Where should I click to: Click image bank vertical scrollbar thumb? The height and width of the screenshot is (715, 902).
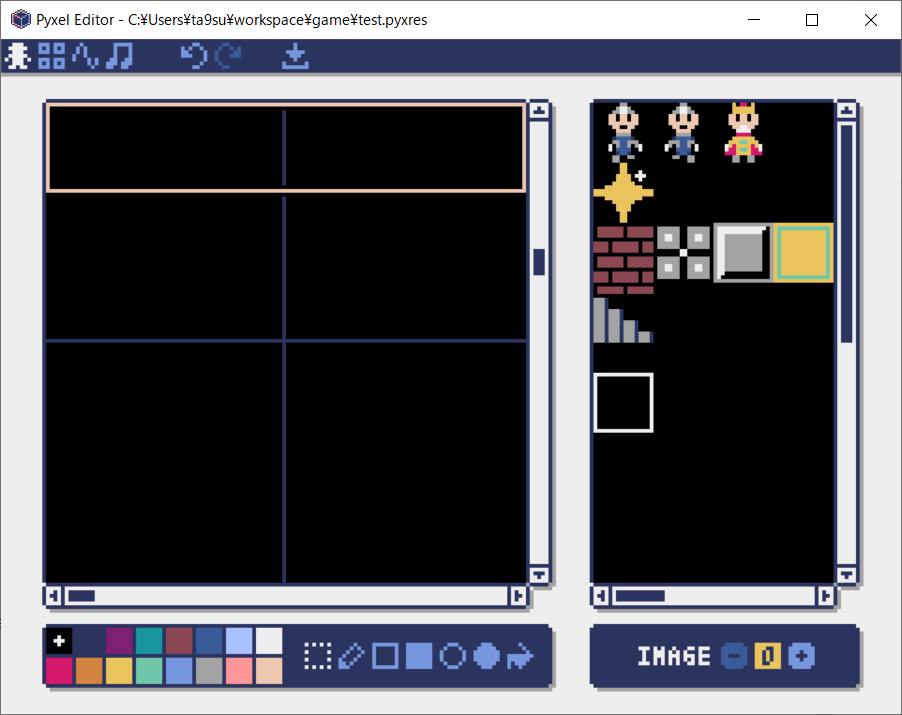pos(846,234)
